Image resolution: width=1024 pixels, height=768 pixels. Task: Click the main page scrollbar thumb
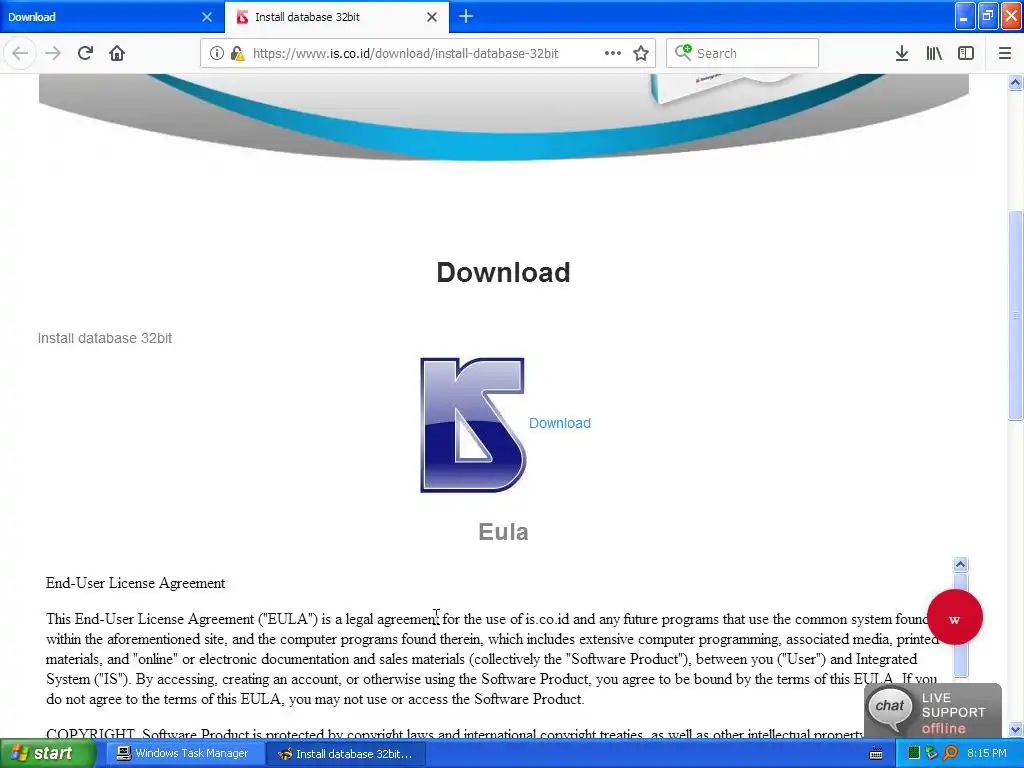(x=1015, y=315)
